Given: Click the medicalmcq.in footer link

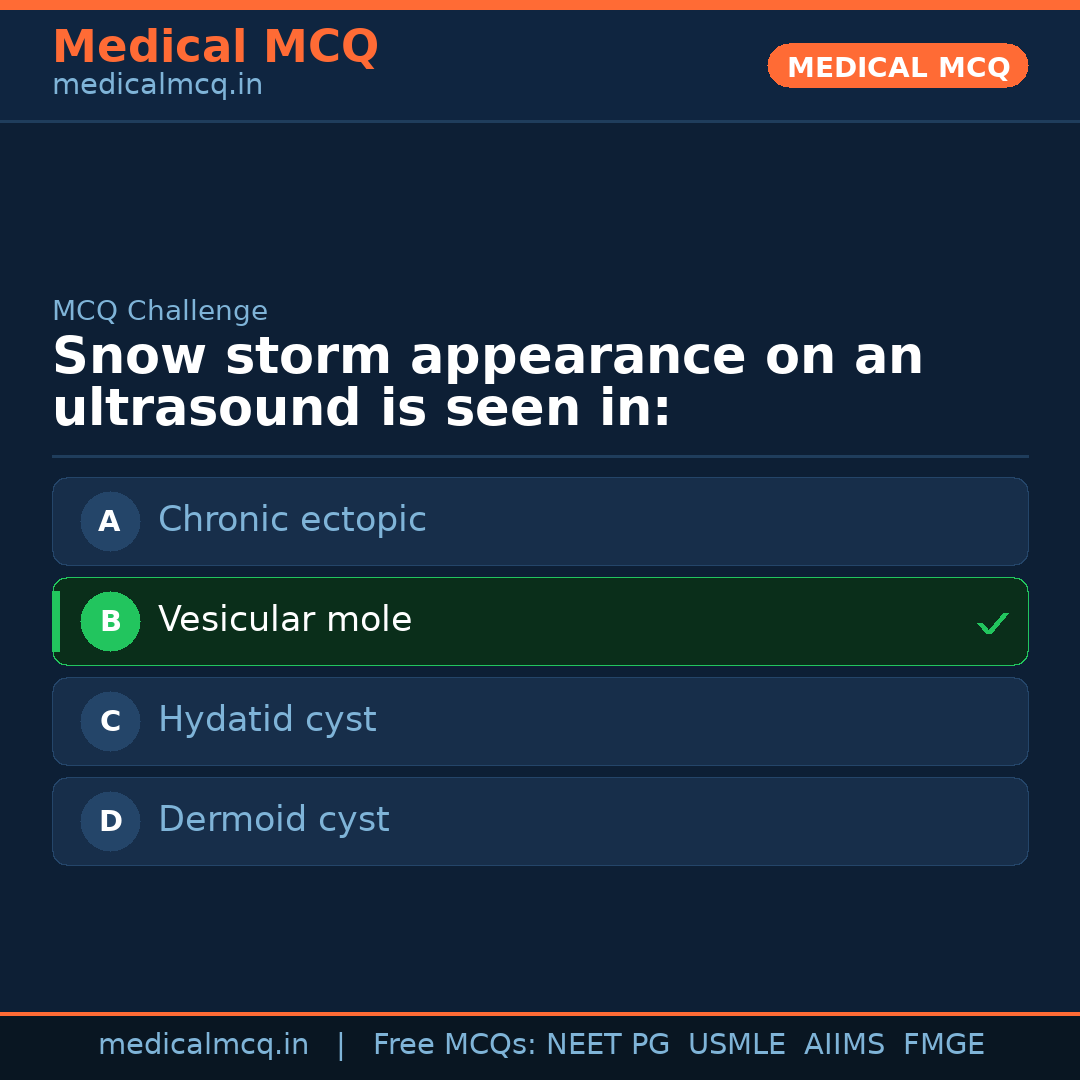Looking at the screenshot, I should pyautogui.click(x=204, y=1044).
